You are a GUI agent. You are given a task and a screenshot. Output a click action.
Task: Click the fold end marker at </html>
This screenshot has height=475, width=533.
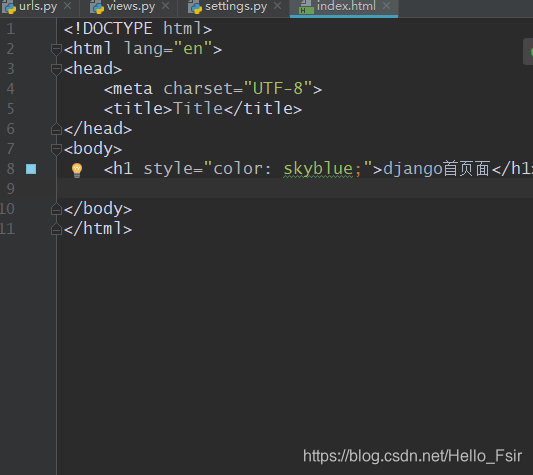pyautogui.click(x=56, y=229)
